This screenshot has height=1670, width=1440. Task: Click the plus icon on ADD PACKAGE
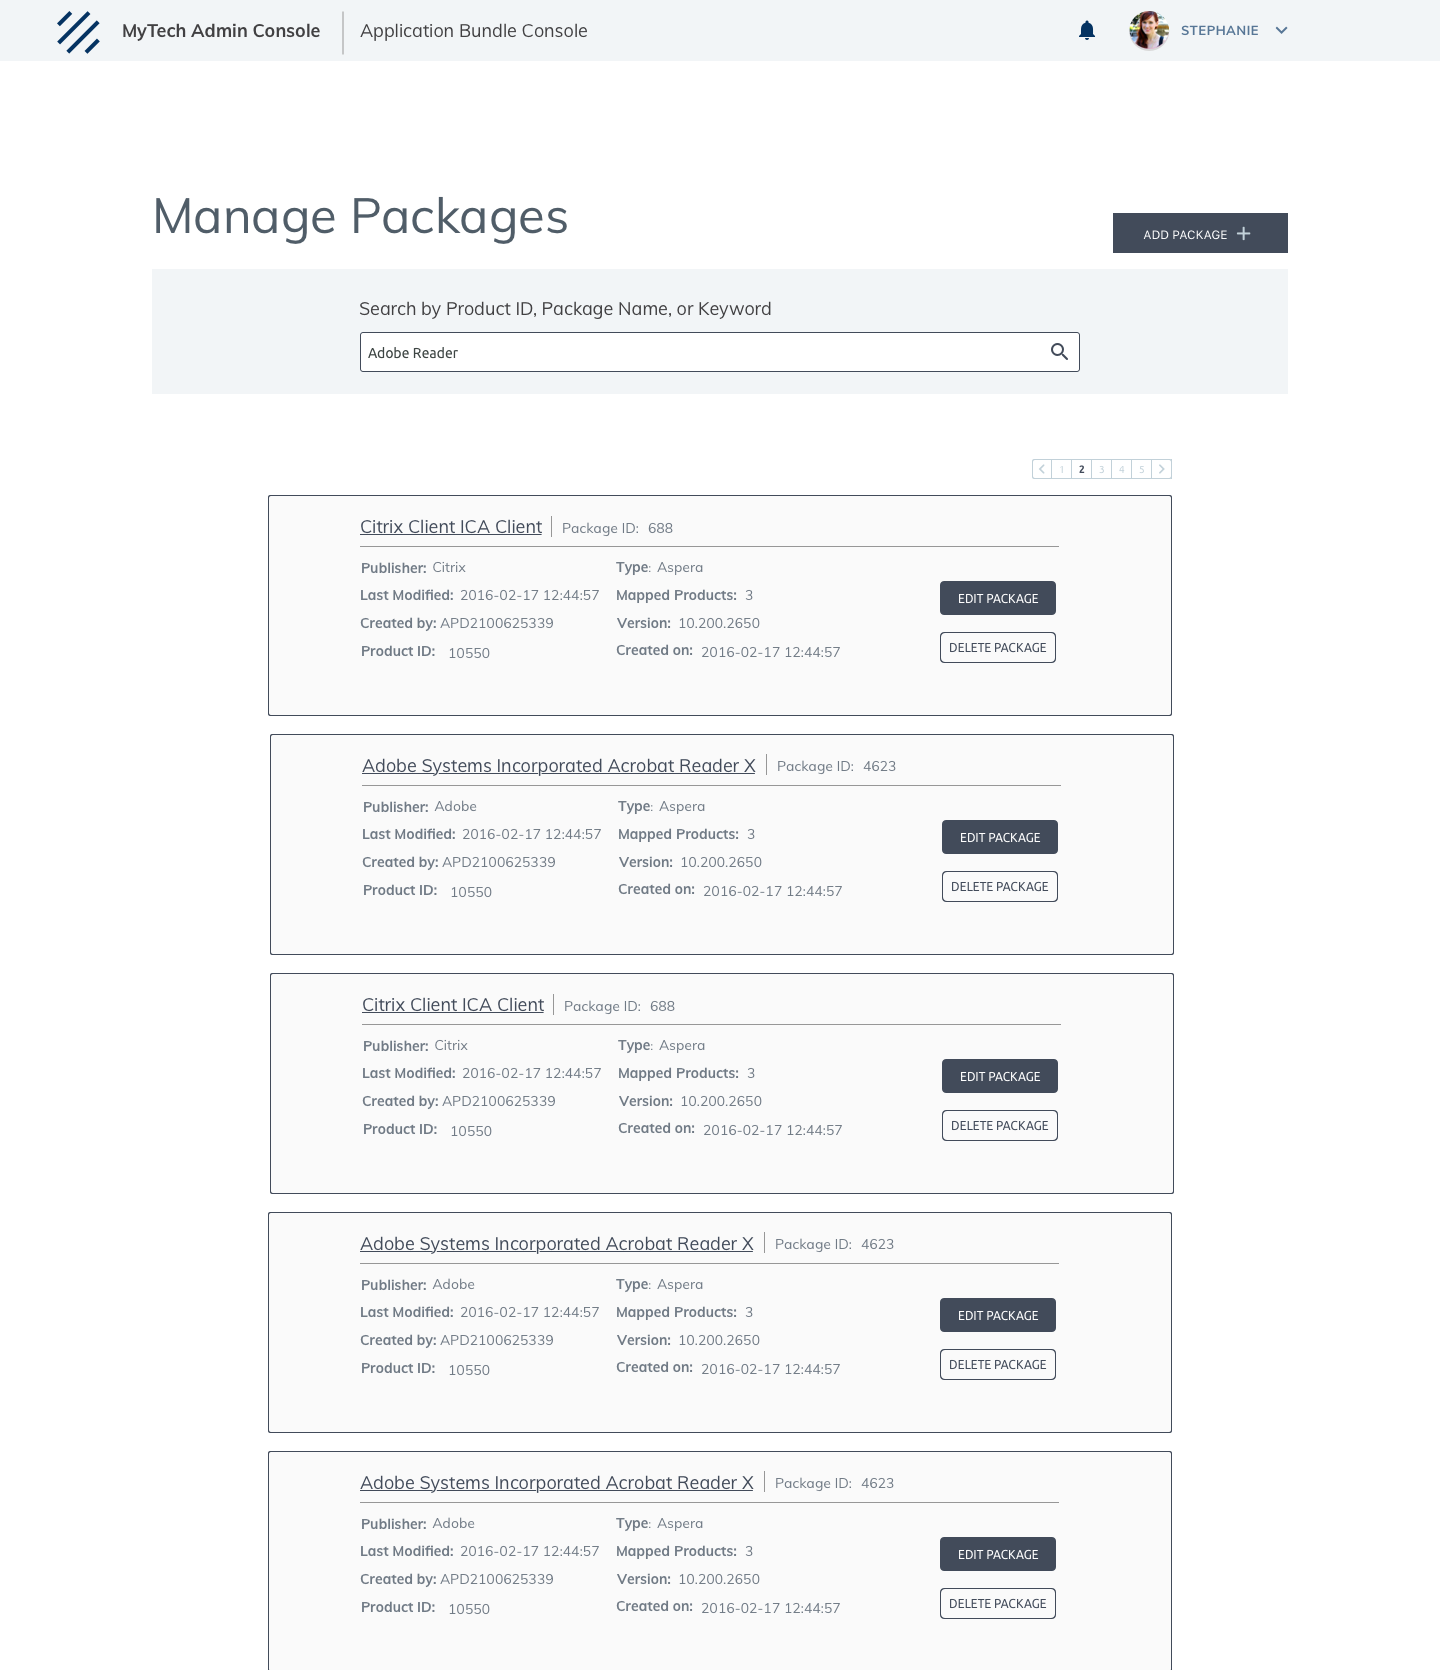(x=1244, y=233)
